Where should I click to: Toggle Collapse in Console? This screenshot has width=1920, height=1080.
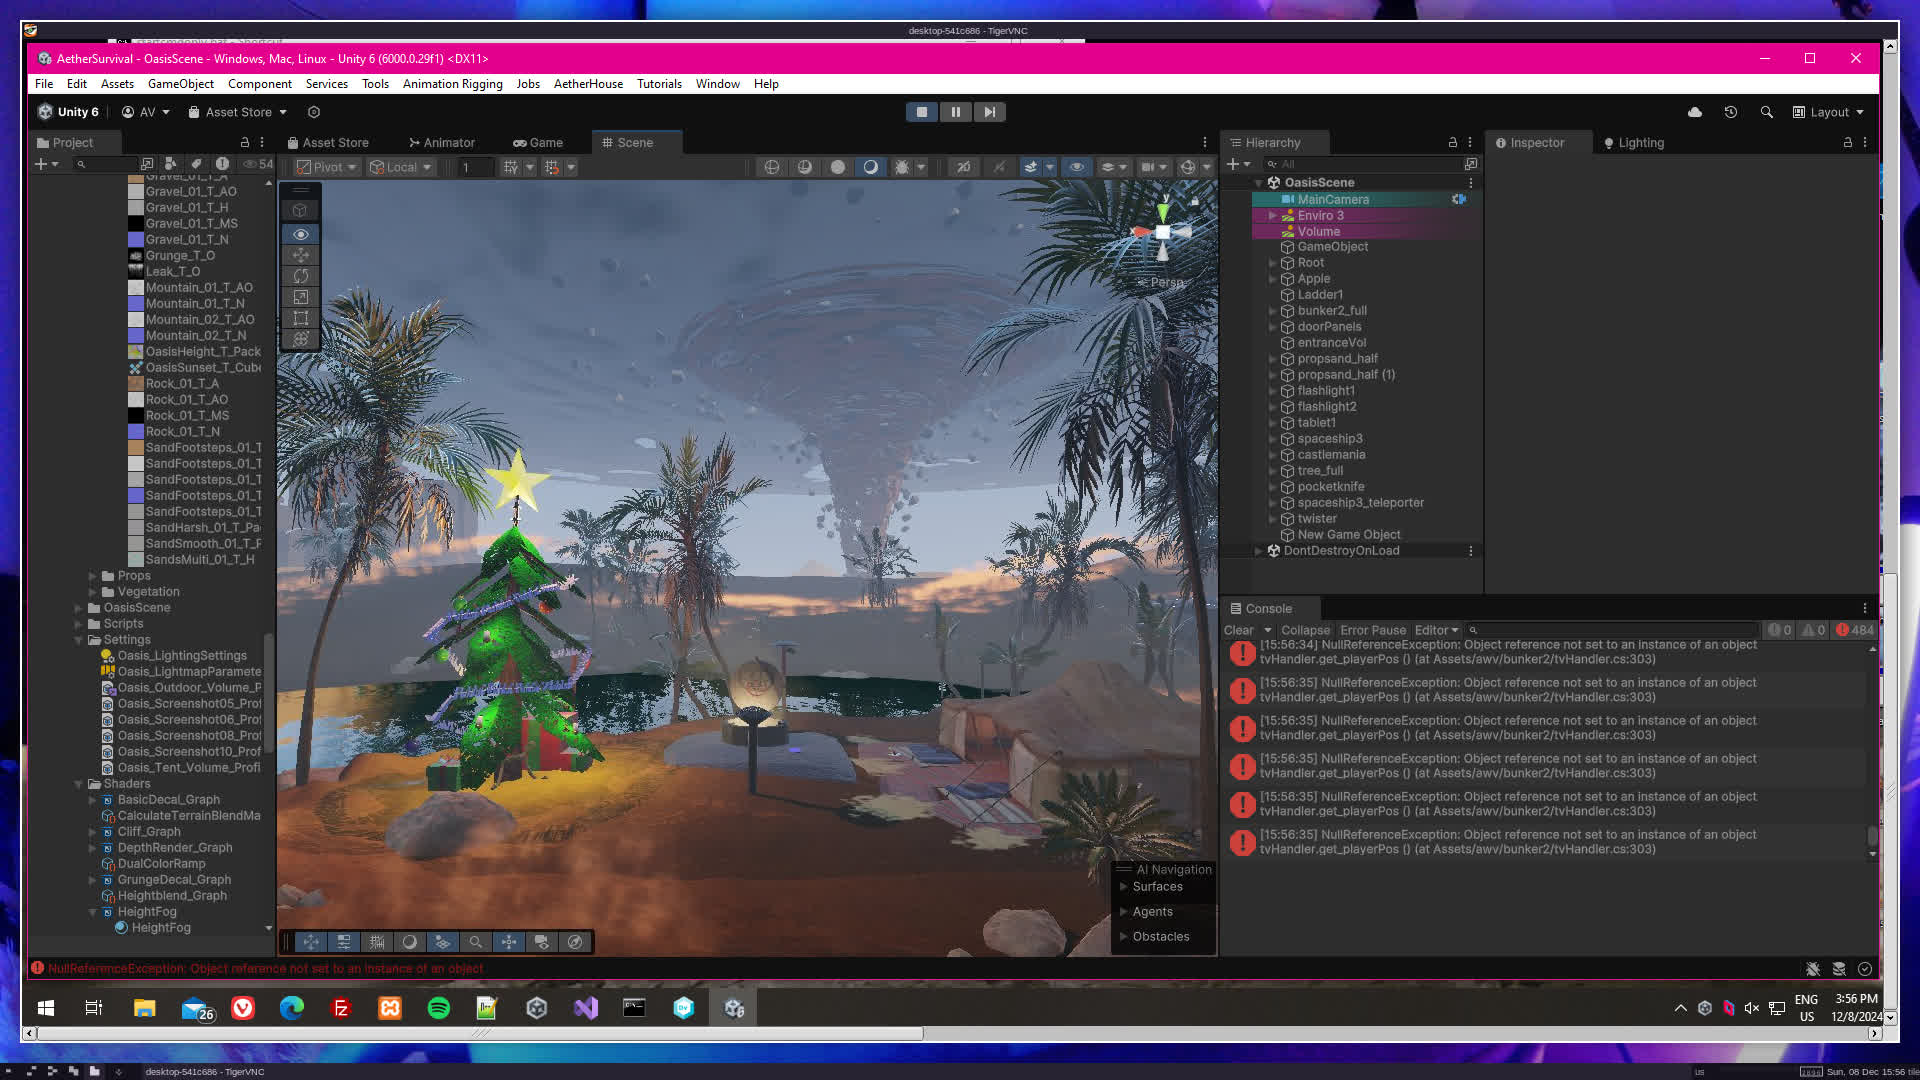[x=1305, y=630]
